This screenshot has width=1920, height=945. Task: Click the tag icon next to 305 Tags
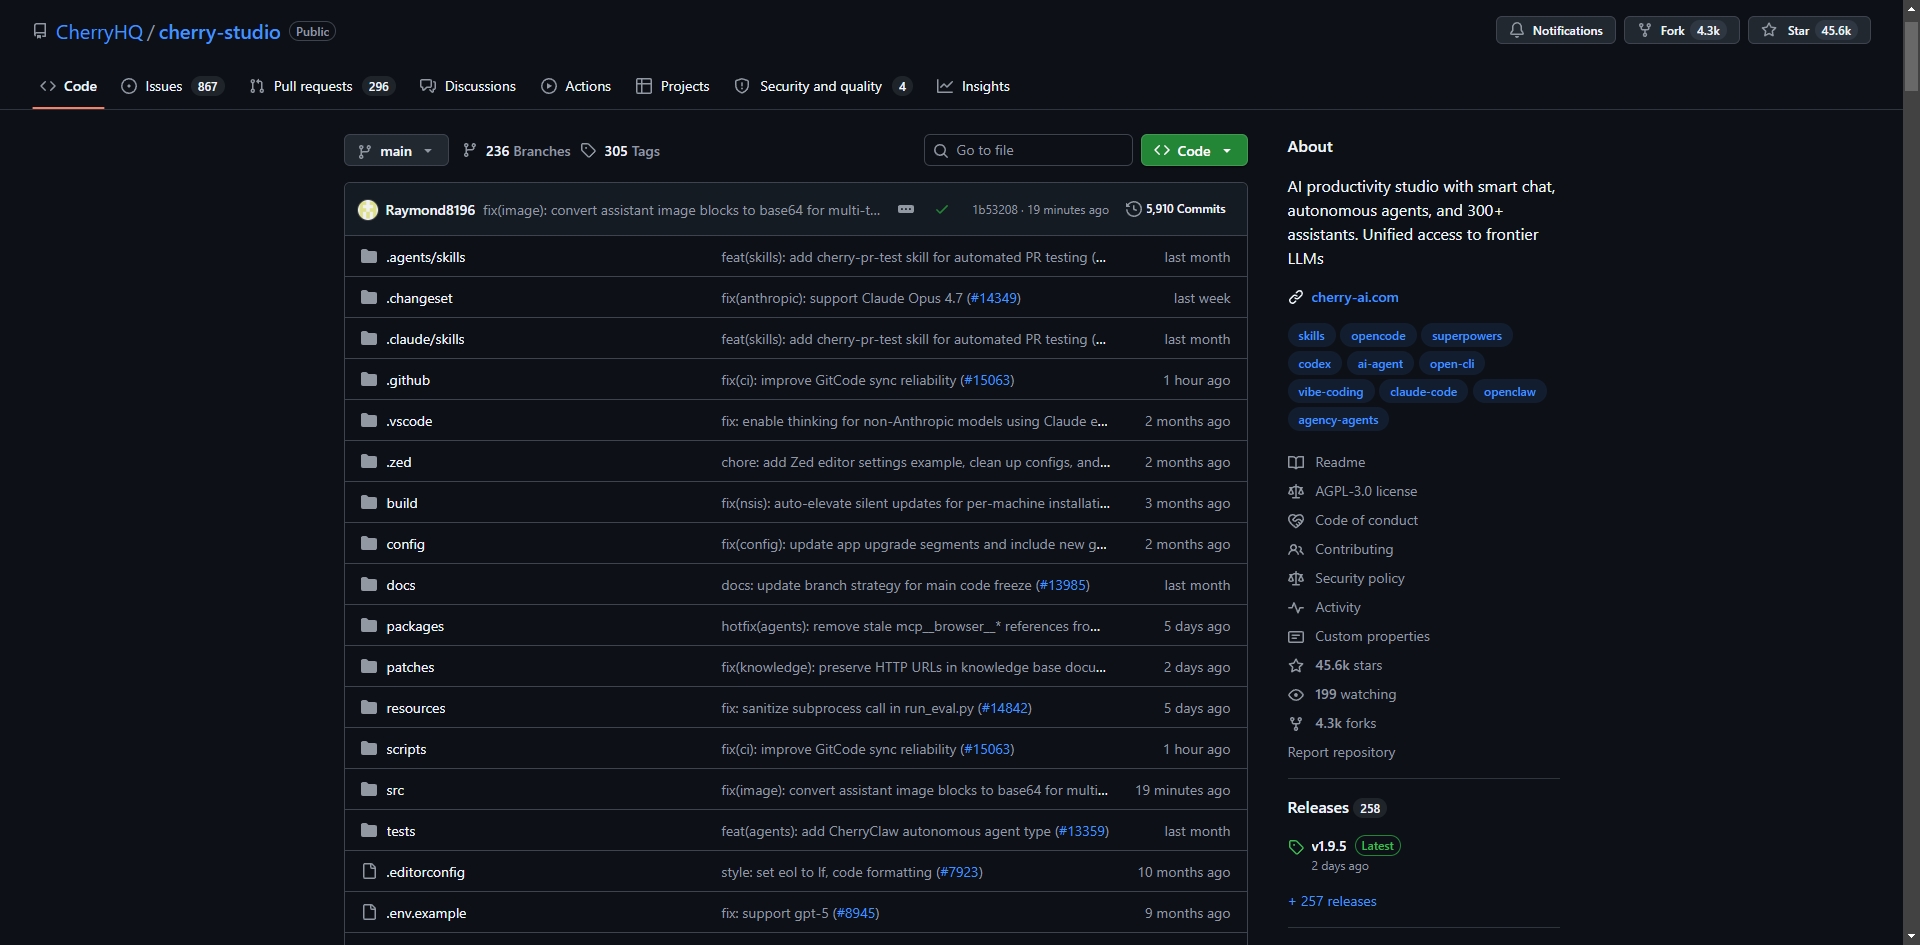point(589,150)
